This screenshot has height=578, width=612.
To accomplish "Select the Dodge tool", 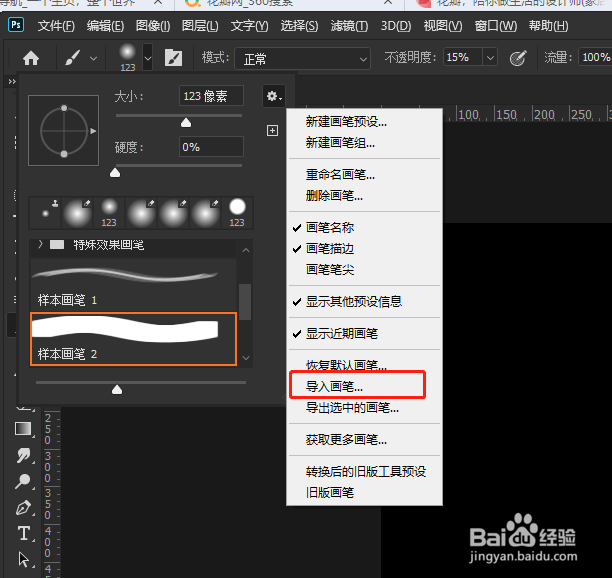I will click(23, 481).
